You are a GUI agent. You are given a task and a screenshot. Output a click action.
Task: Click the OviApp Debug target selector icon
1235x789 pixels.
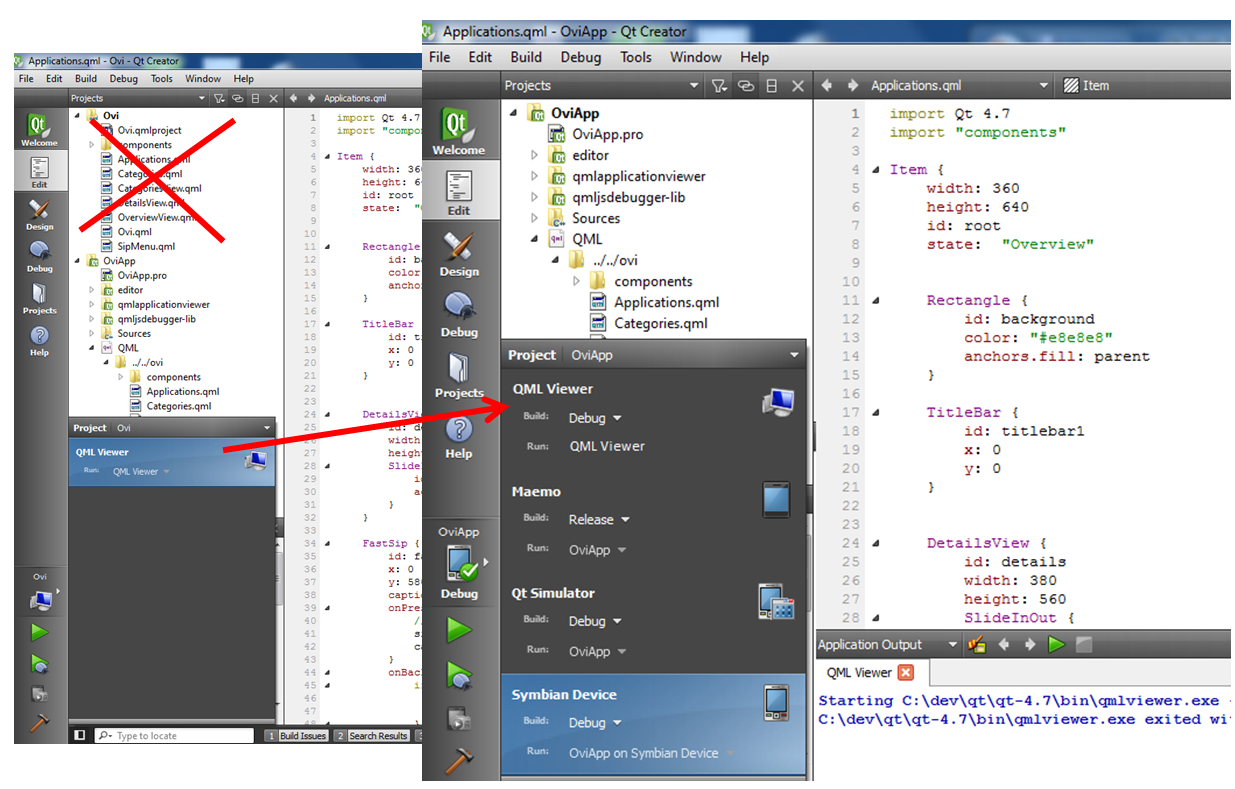pyautogui.click(x=460, y=567)
